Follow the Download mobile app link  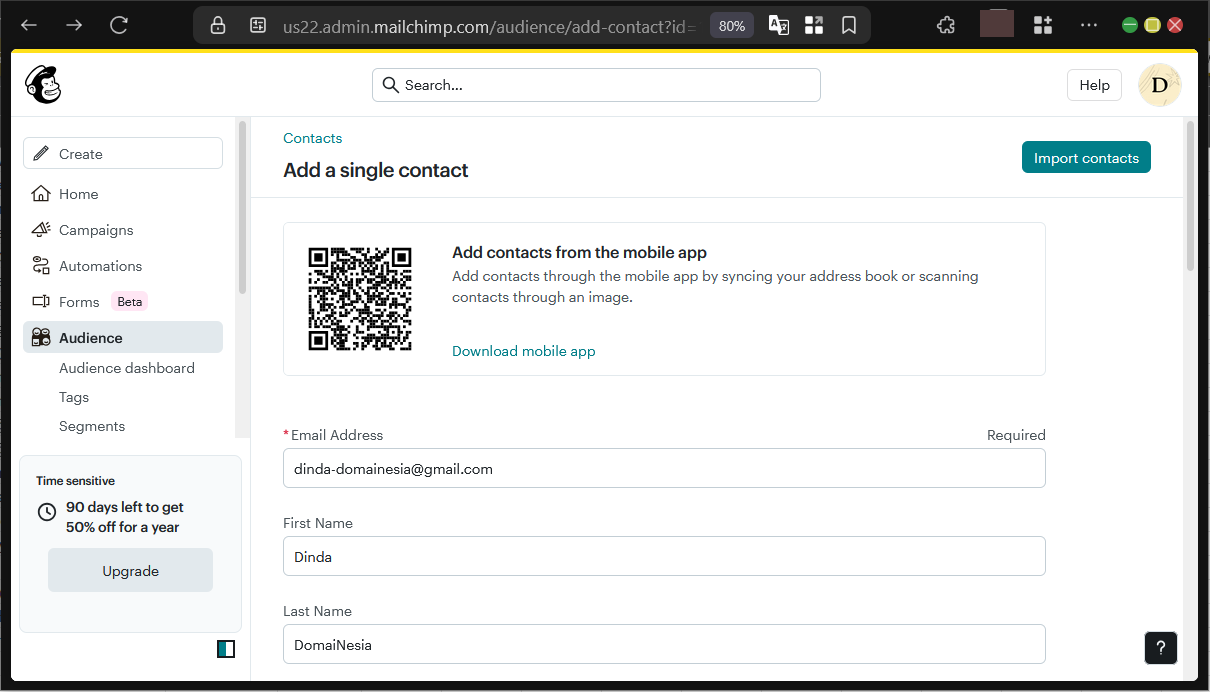click(523, 351)
